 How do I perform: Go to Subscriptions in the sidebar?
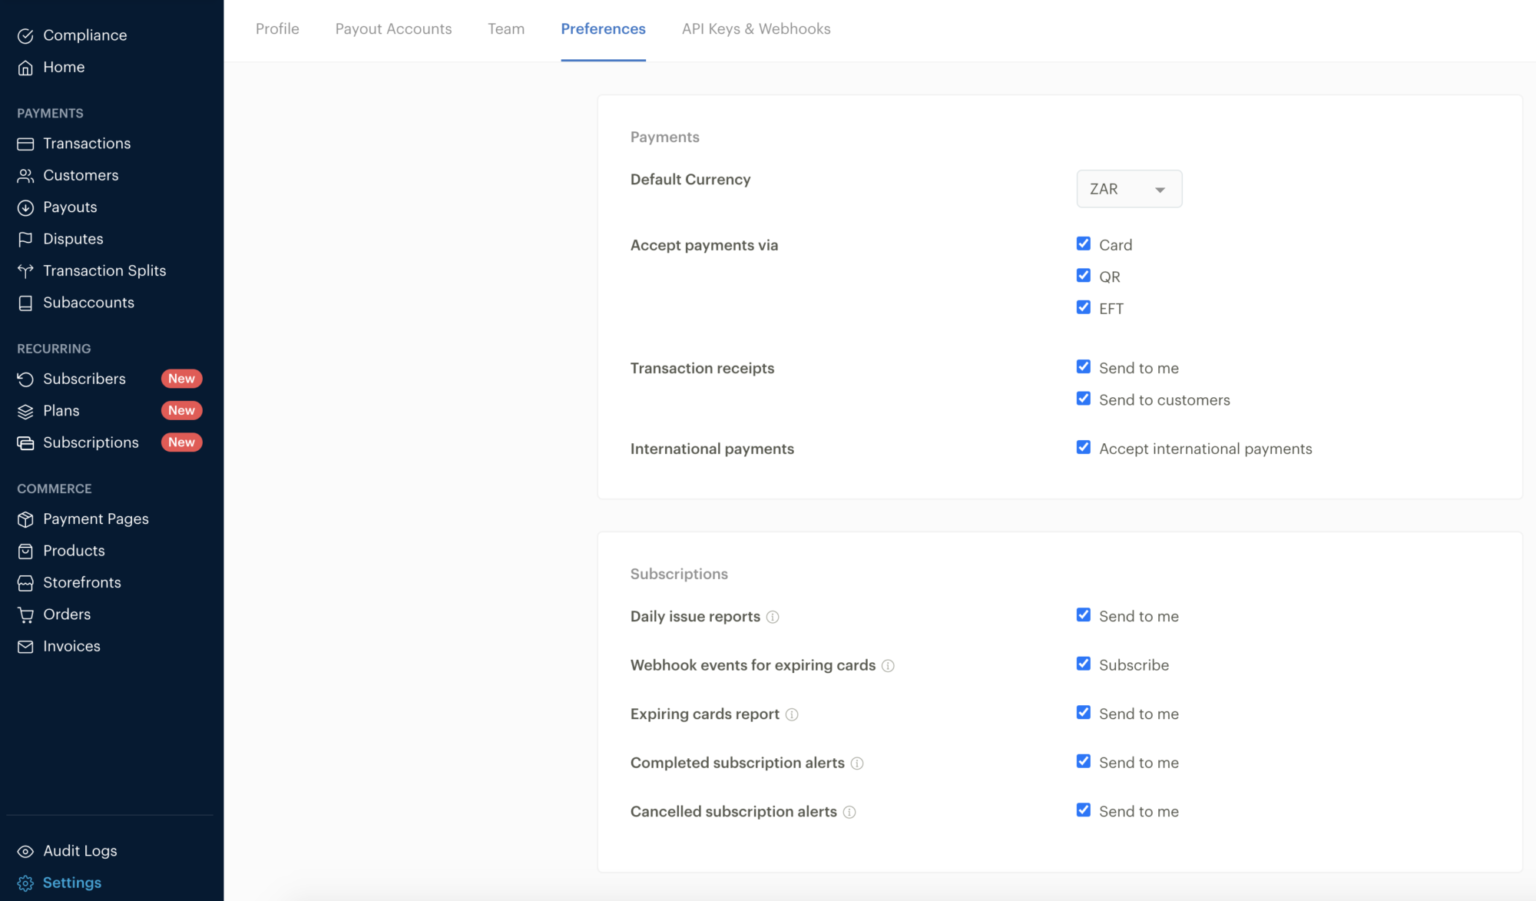click(90, 443)
